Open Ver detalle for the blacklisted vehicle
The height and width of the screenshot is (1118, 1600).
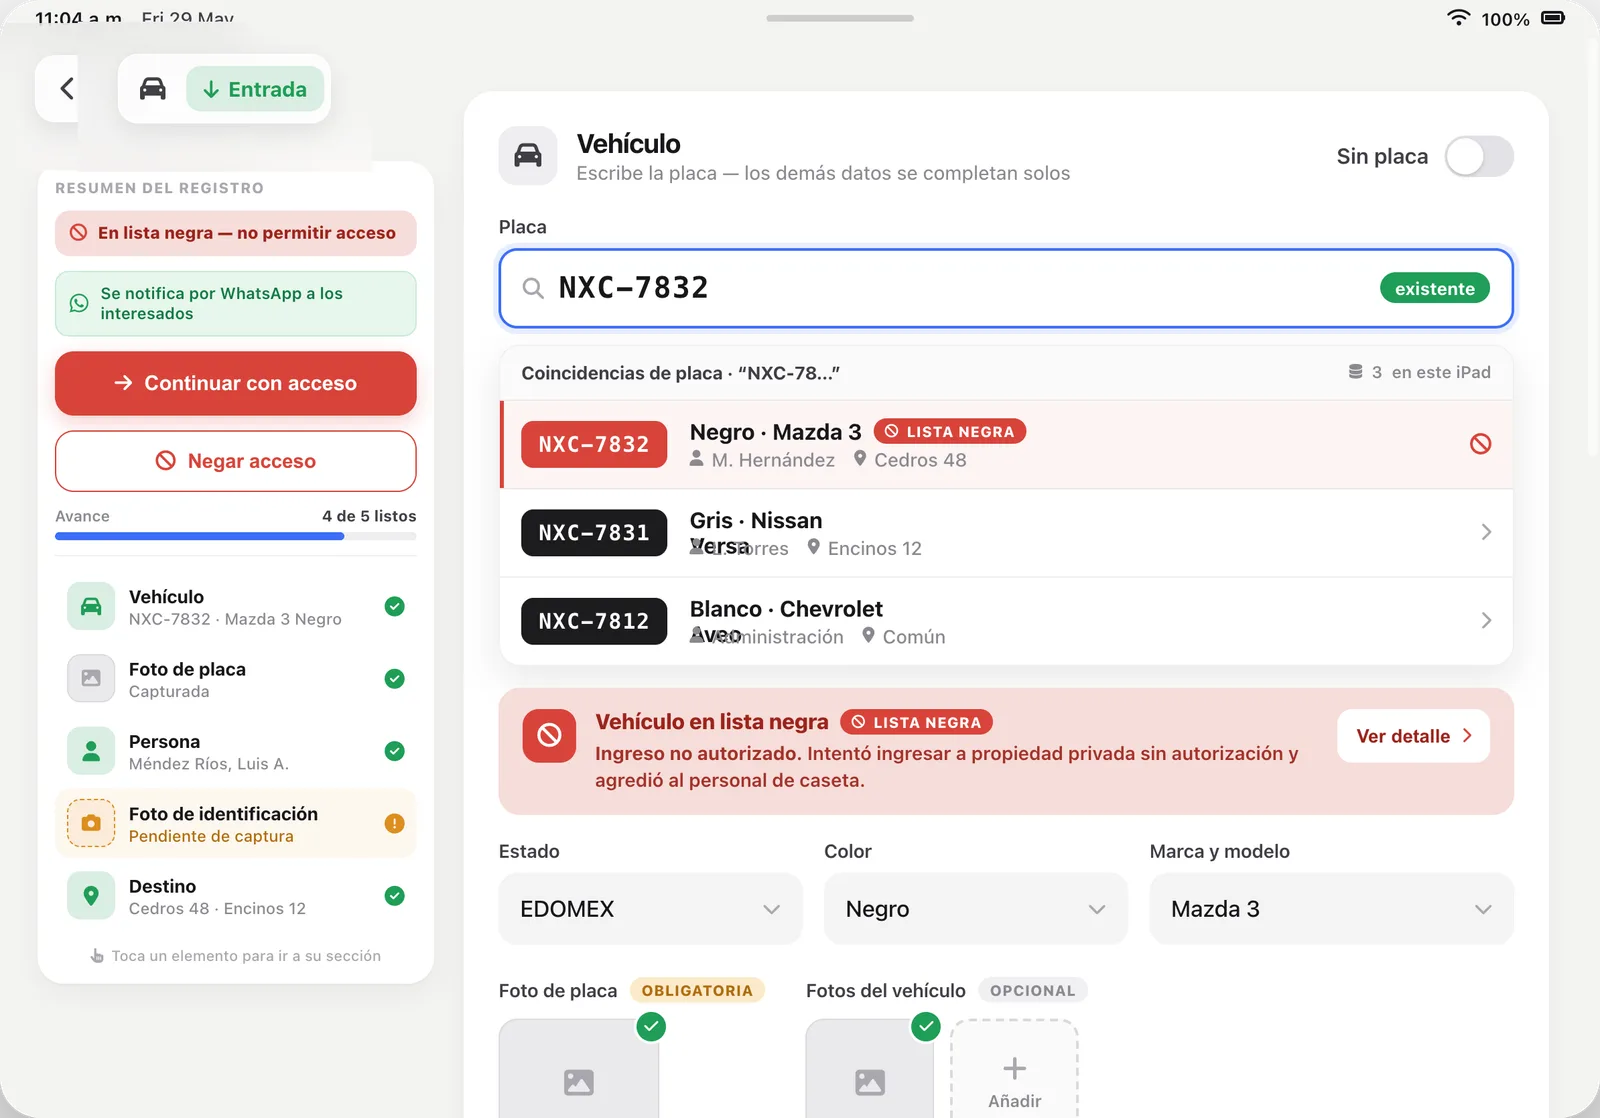tap(1413, 736)
